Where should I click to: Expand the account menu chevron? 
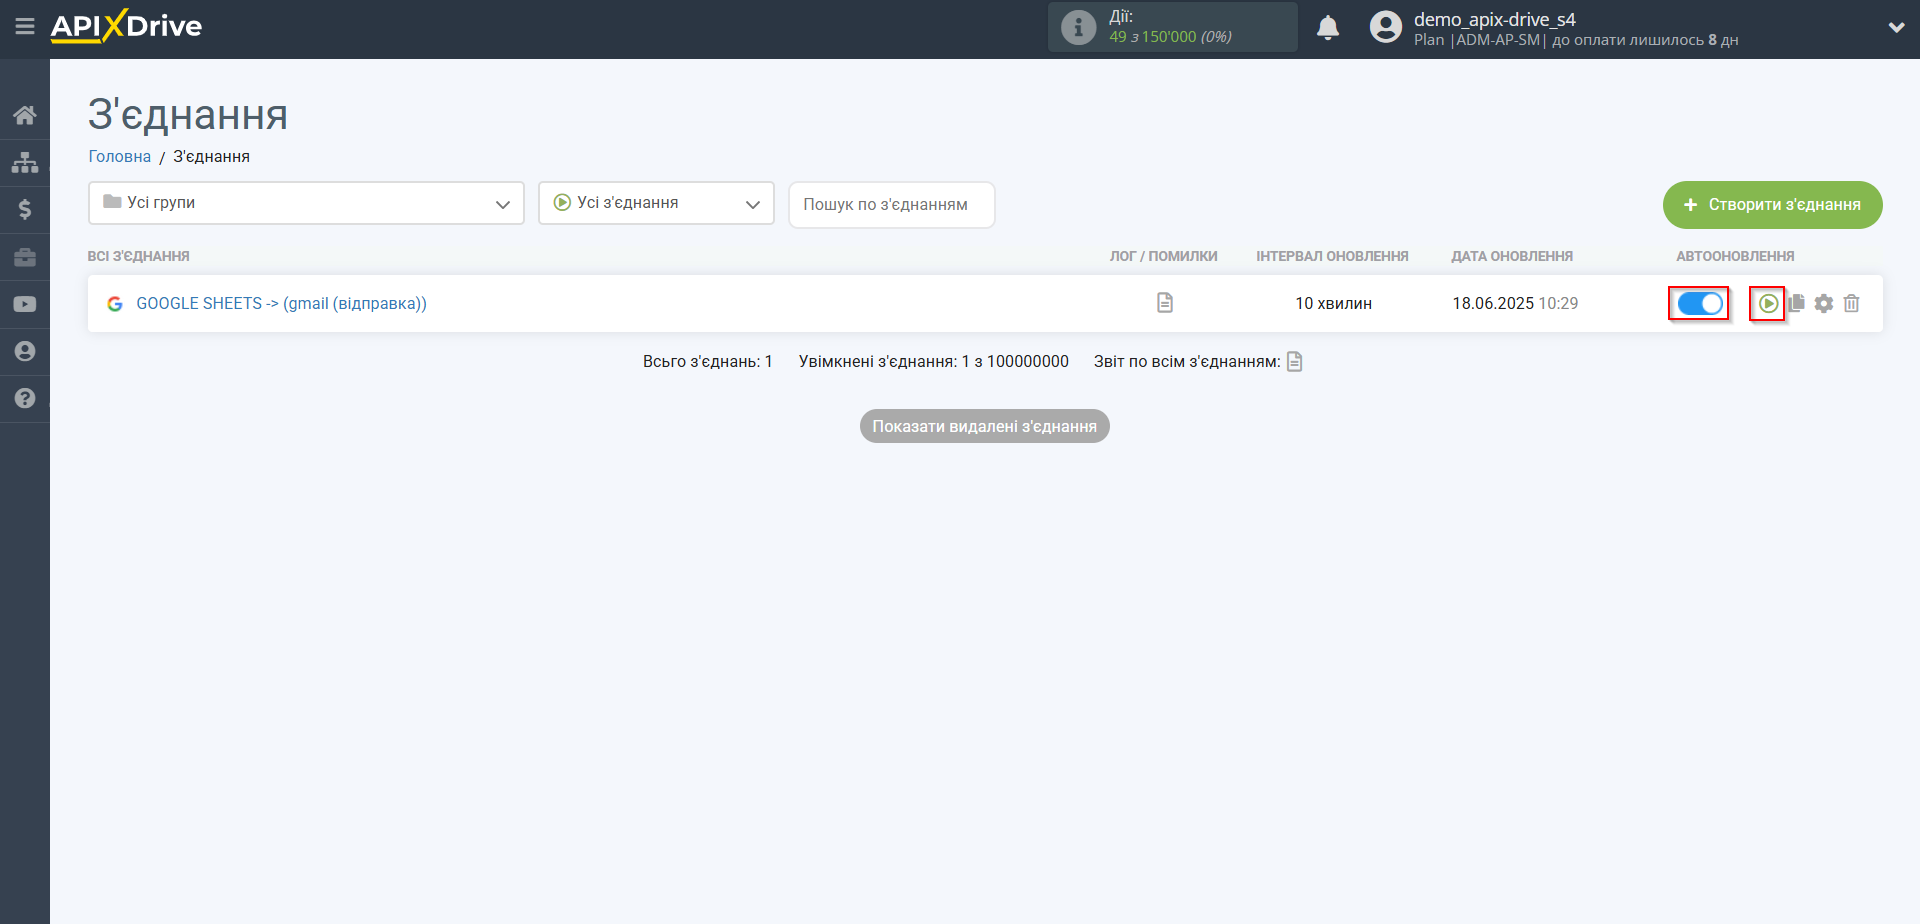[x=1896, y=28]
